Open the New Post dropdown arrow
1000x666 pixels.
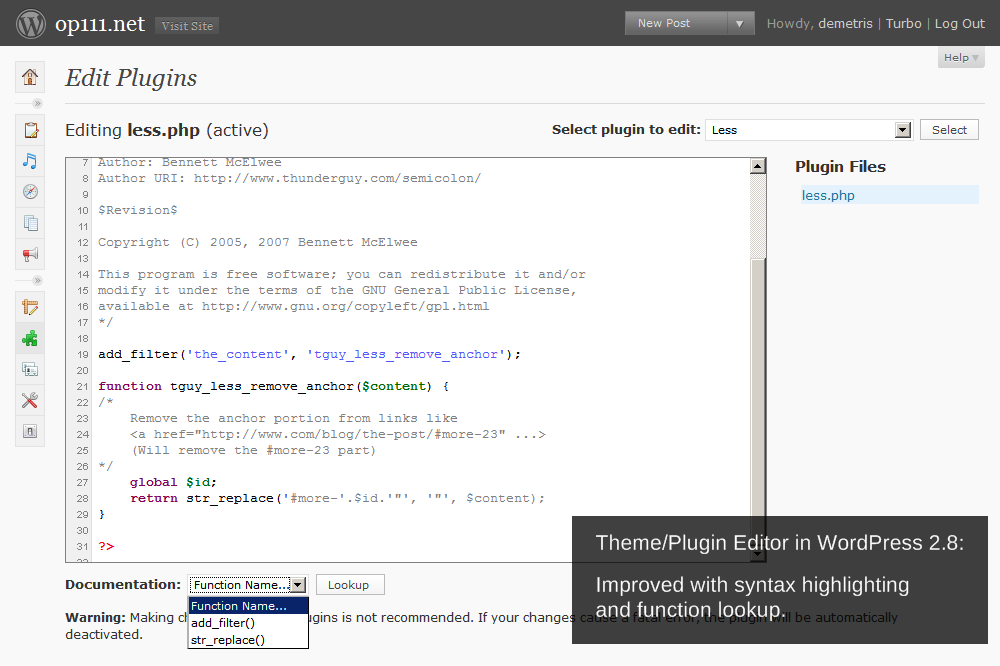point(740,24)
